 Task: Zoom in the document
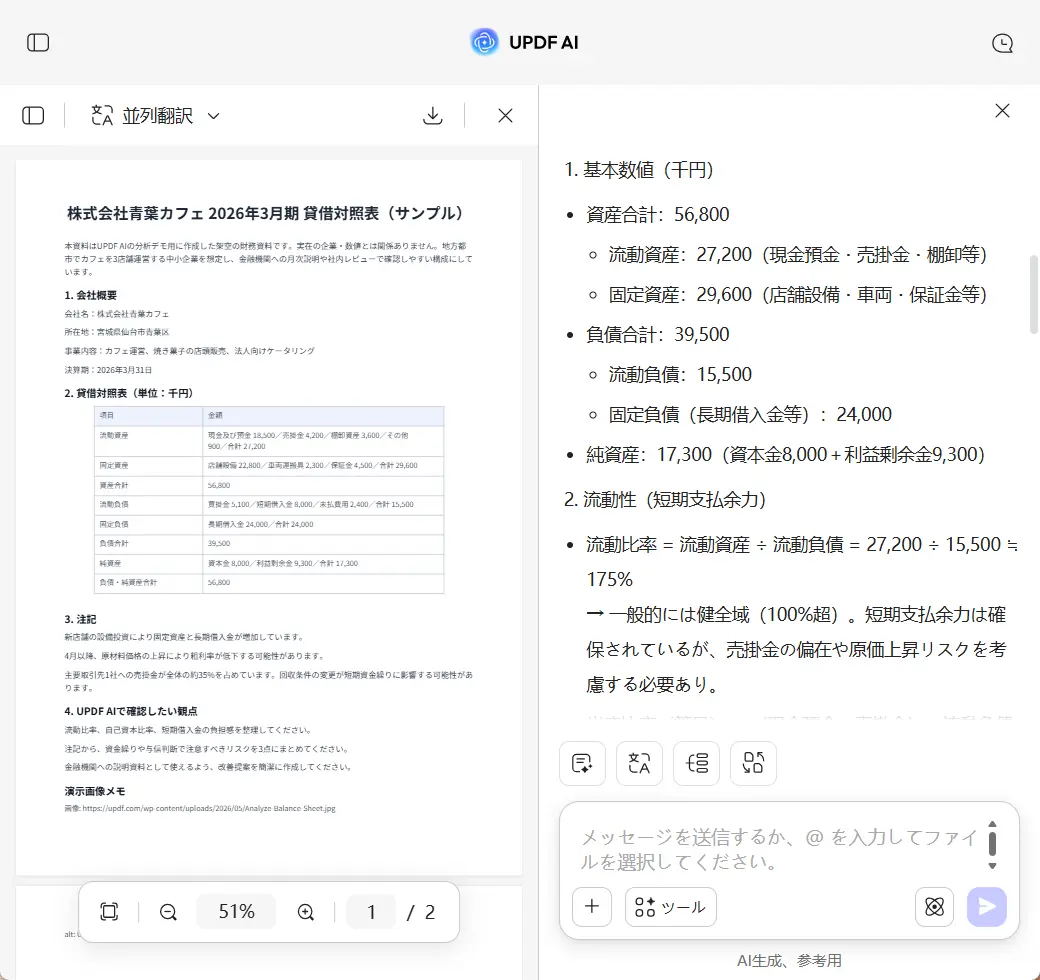(x=305, y=912)
